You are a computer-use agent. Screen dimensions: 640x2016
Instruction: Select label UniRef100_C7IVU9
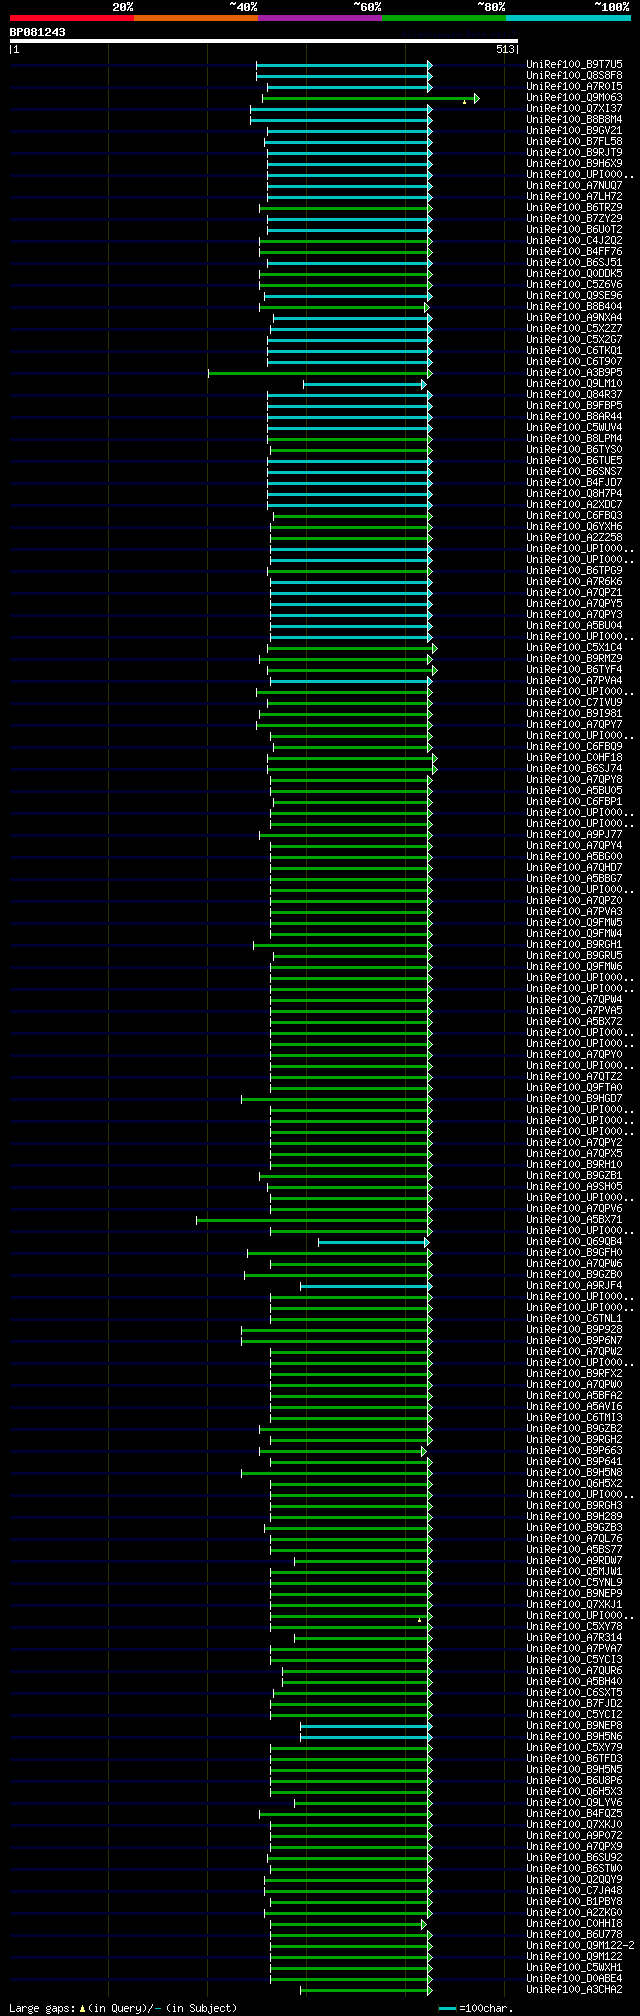click(574, 702)
